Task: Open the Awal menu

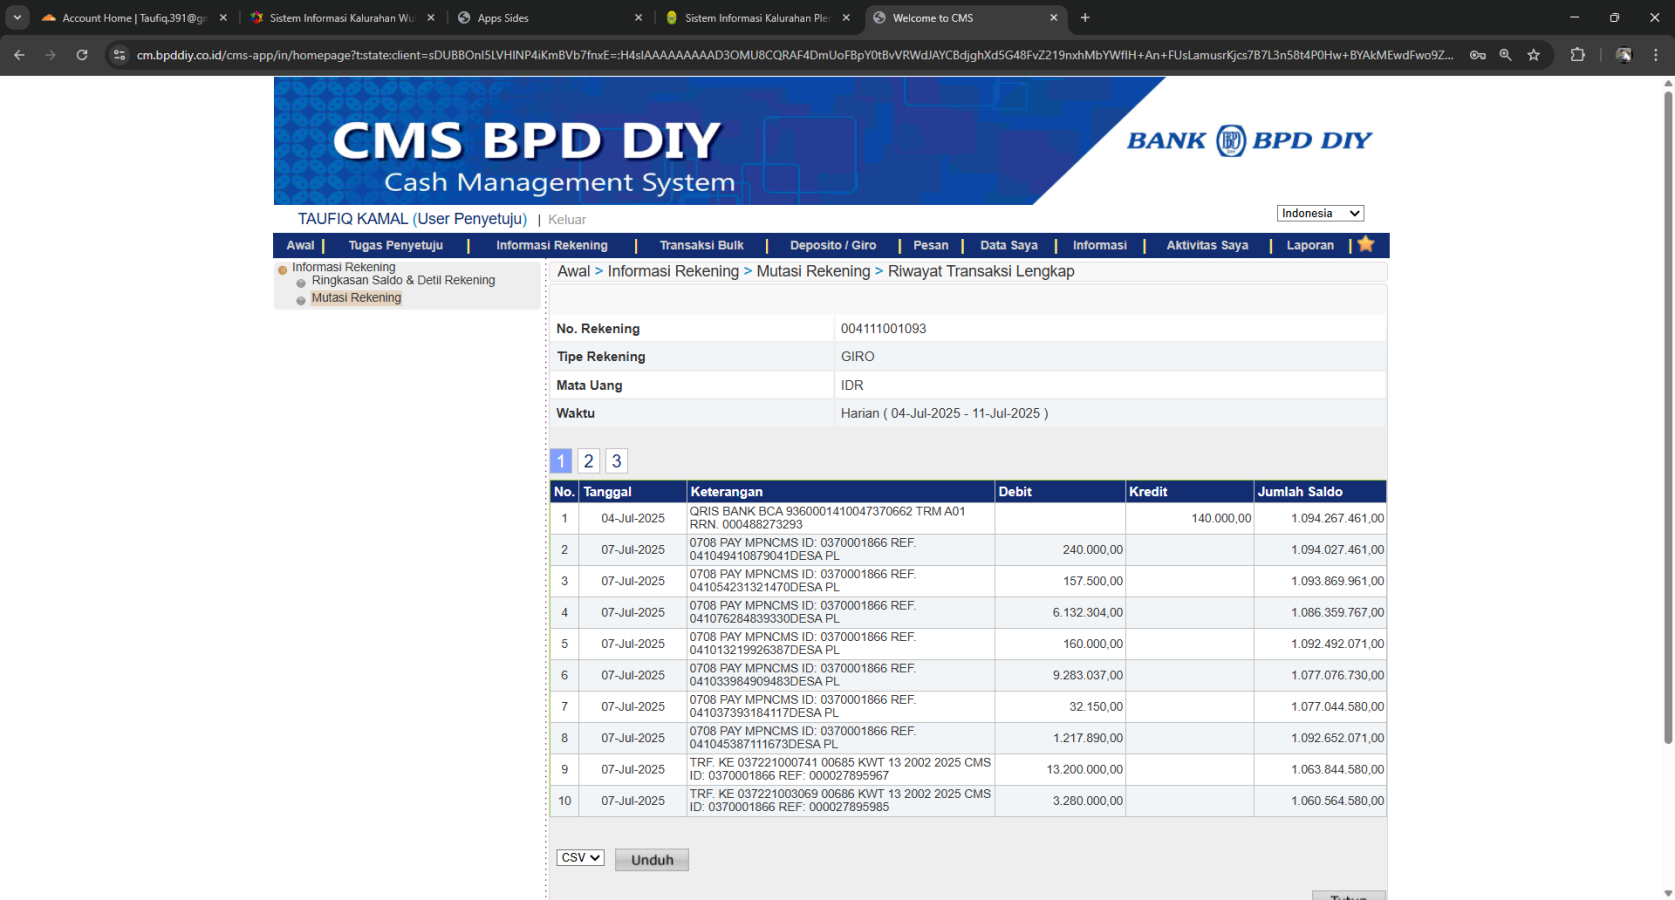Action: pyautogui.click(x=300, y=245)
